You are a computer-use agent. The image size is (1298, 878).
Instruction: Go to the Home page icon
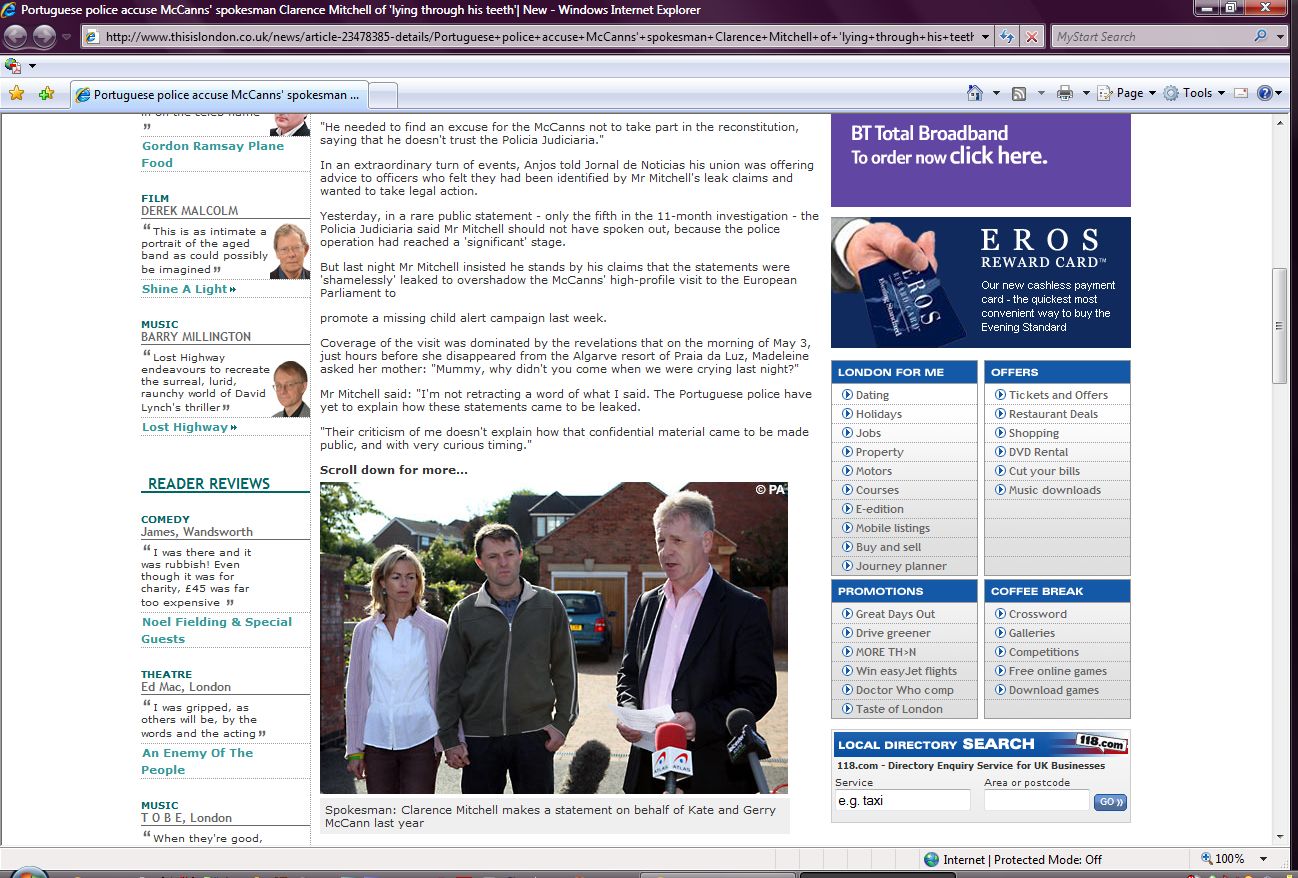click(975, 93)
